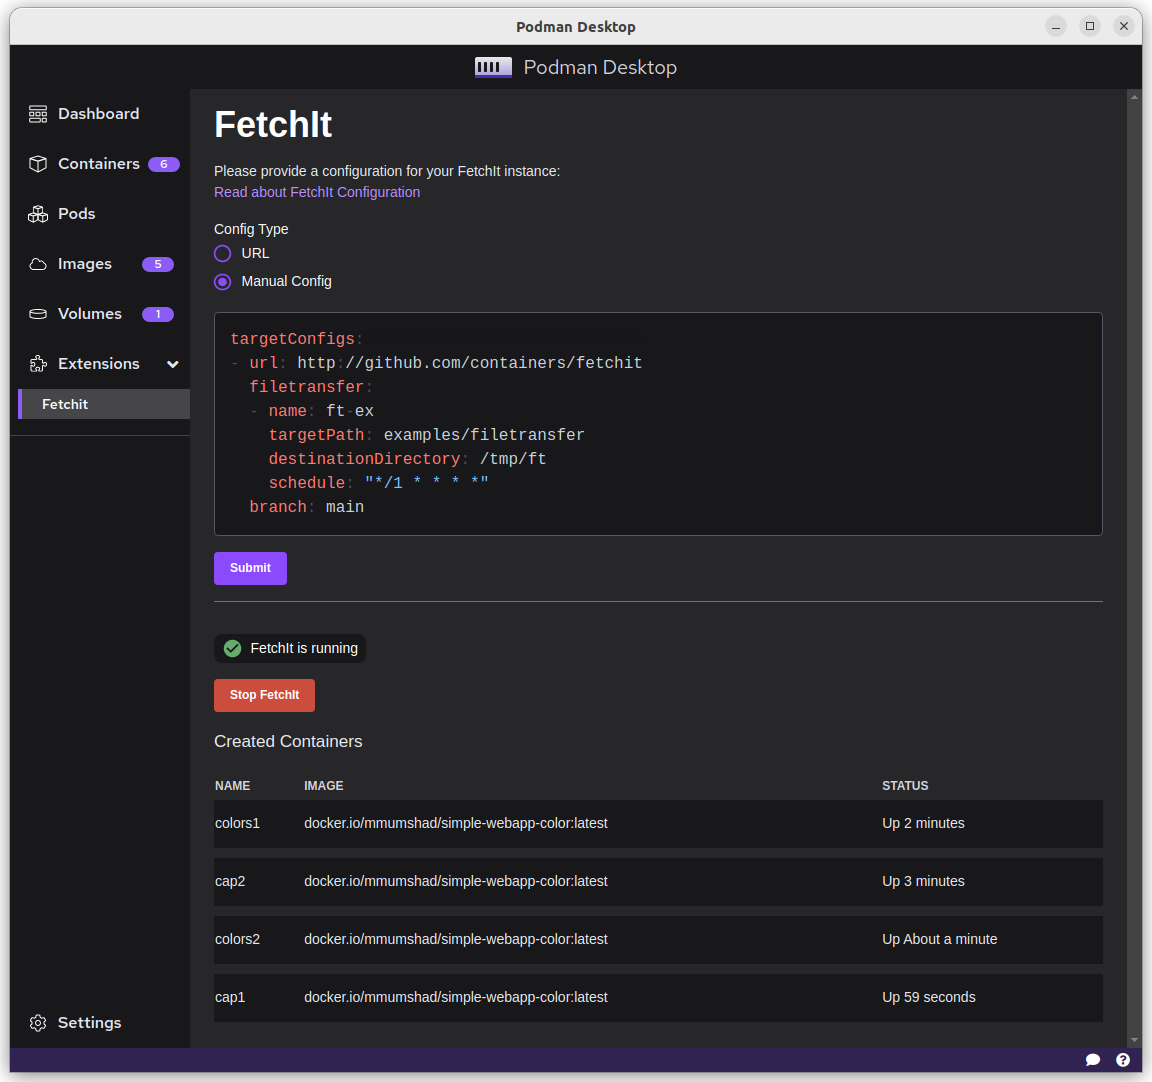This screenshot has width=1152, height=1082.
Task: Click the Dashboard icon in sidebar
Action: pyautogui.click(x=37, y=114)
